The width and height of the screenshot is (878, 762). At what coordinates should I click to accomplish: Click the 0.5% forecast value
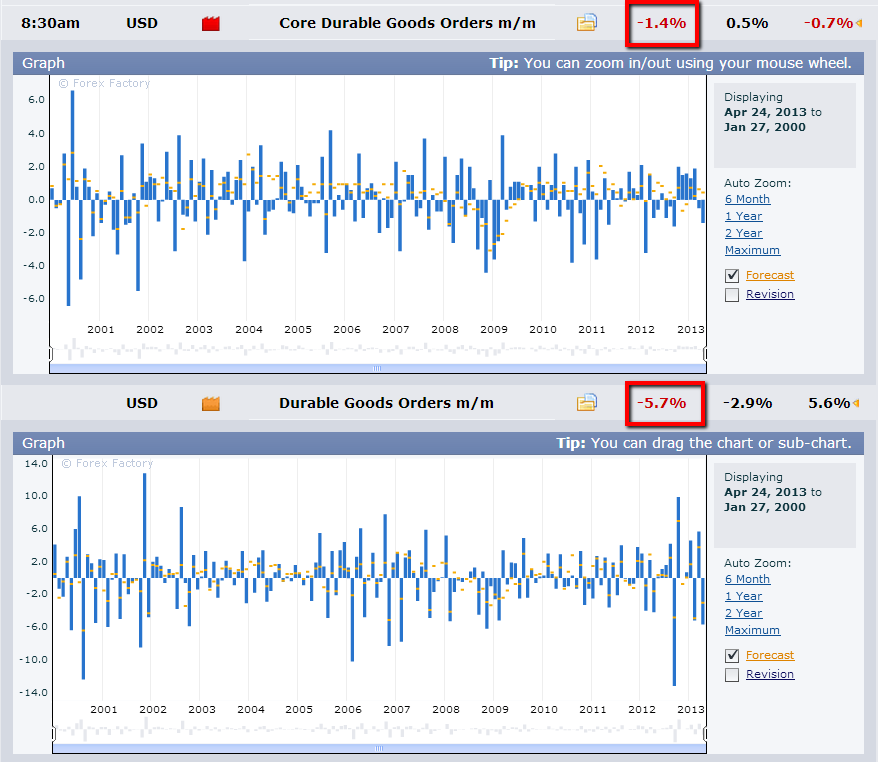[747, 24]
